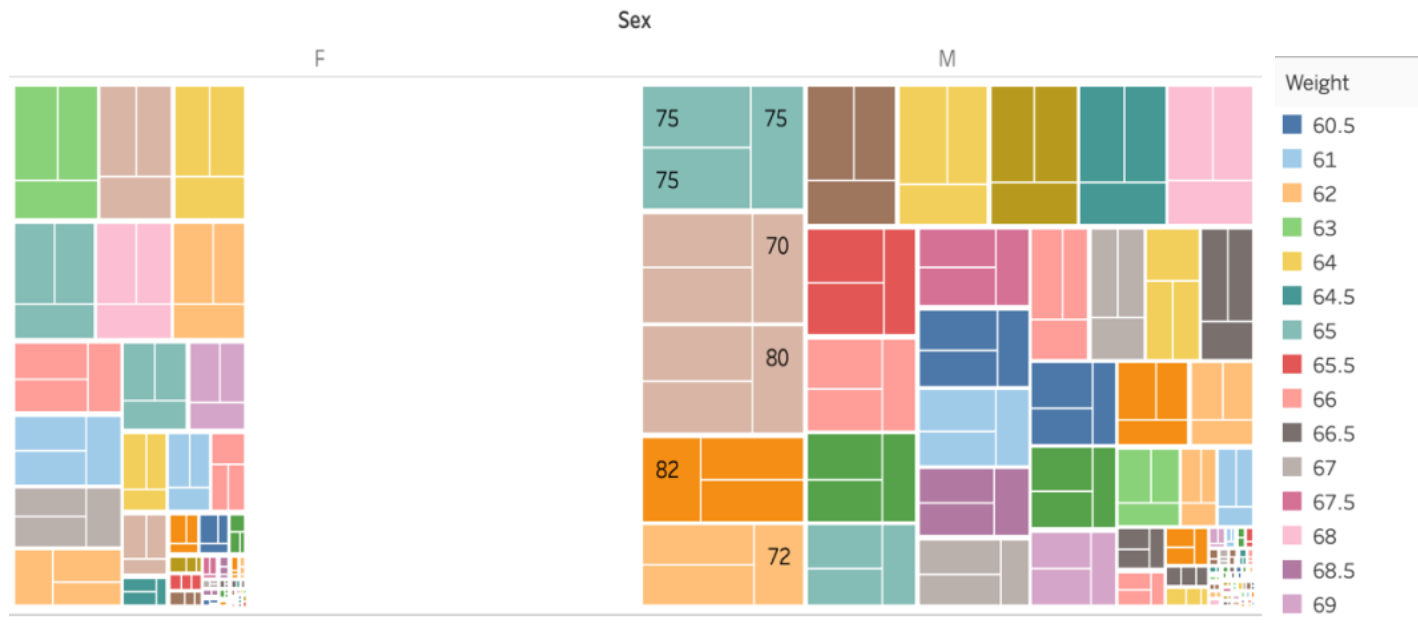
Task: Highlight the 62 legend label text
Action: pyautogui.click(x=1324, y=194)
